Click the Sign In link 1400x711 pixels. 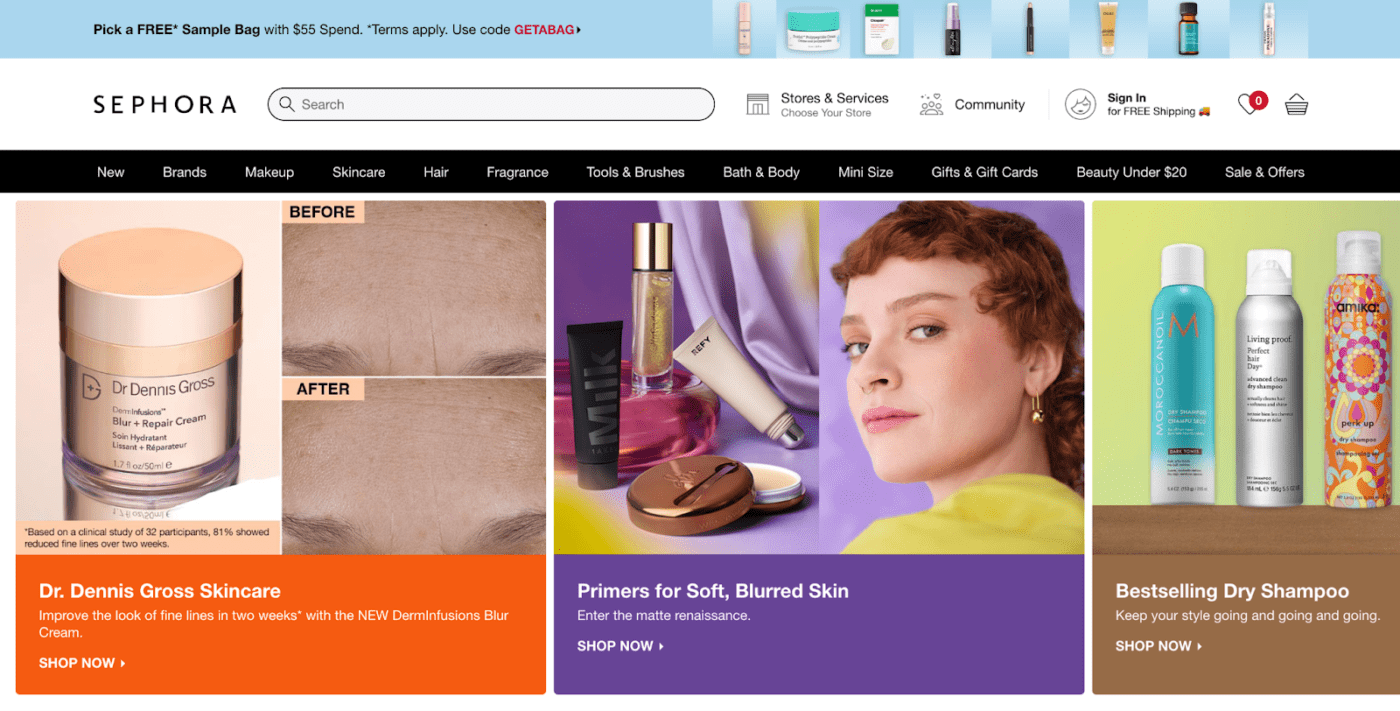pos(1127,98)
